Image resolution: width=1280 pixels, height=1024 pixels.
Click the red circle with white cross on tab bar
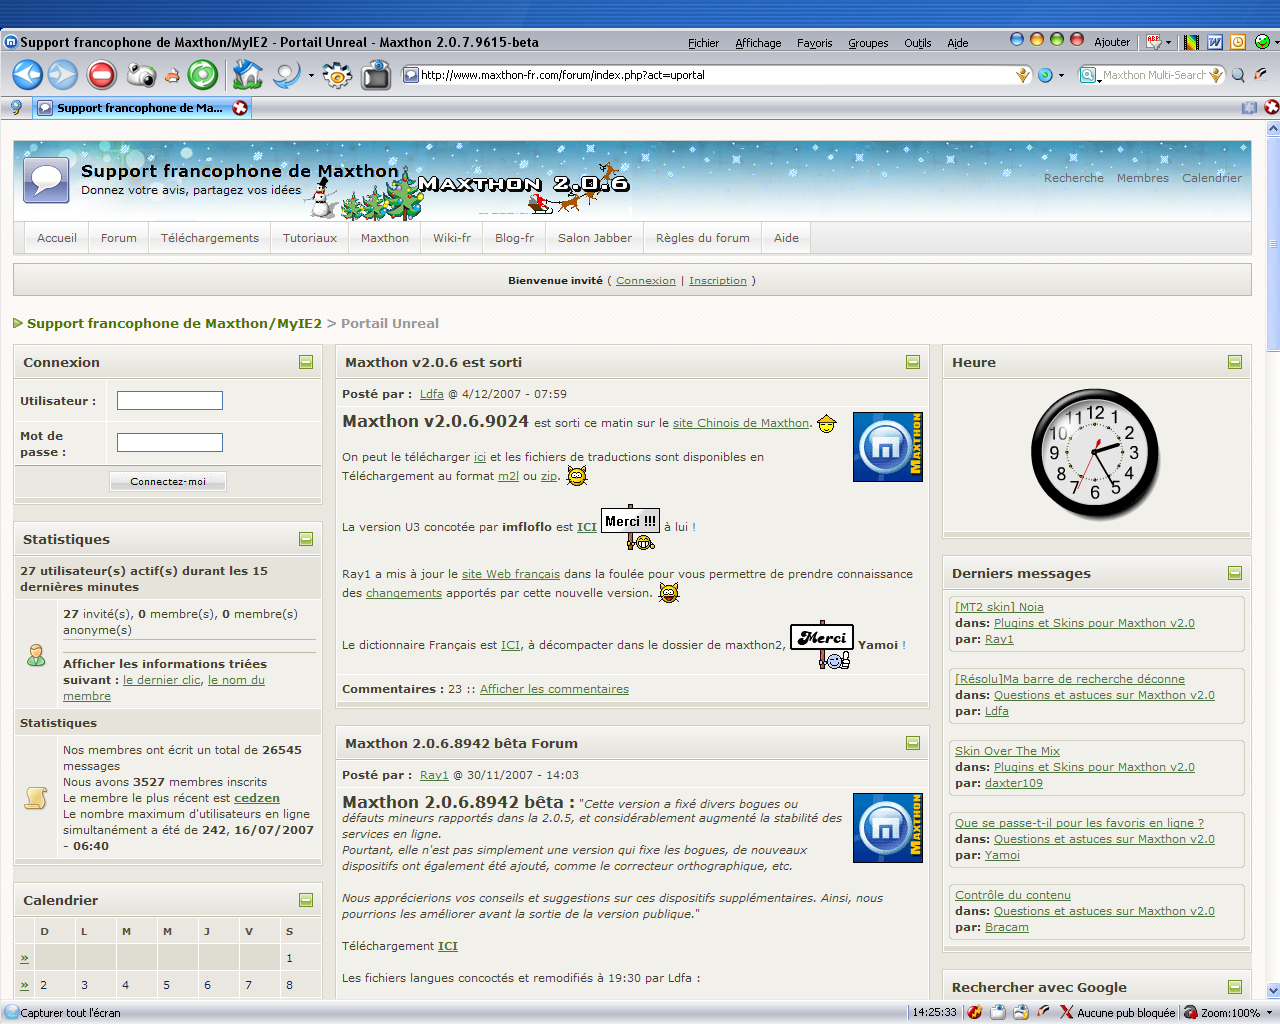pos(1272,107)
